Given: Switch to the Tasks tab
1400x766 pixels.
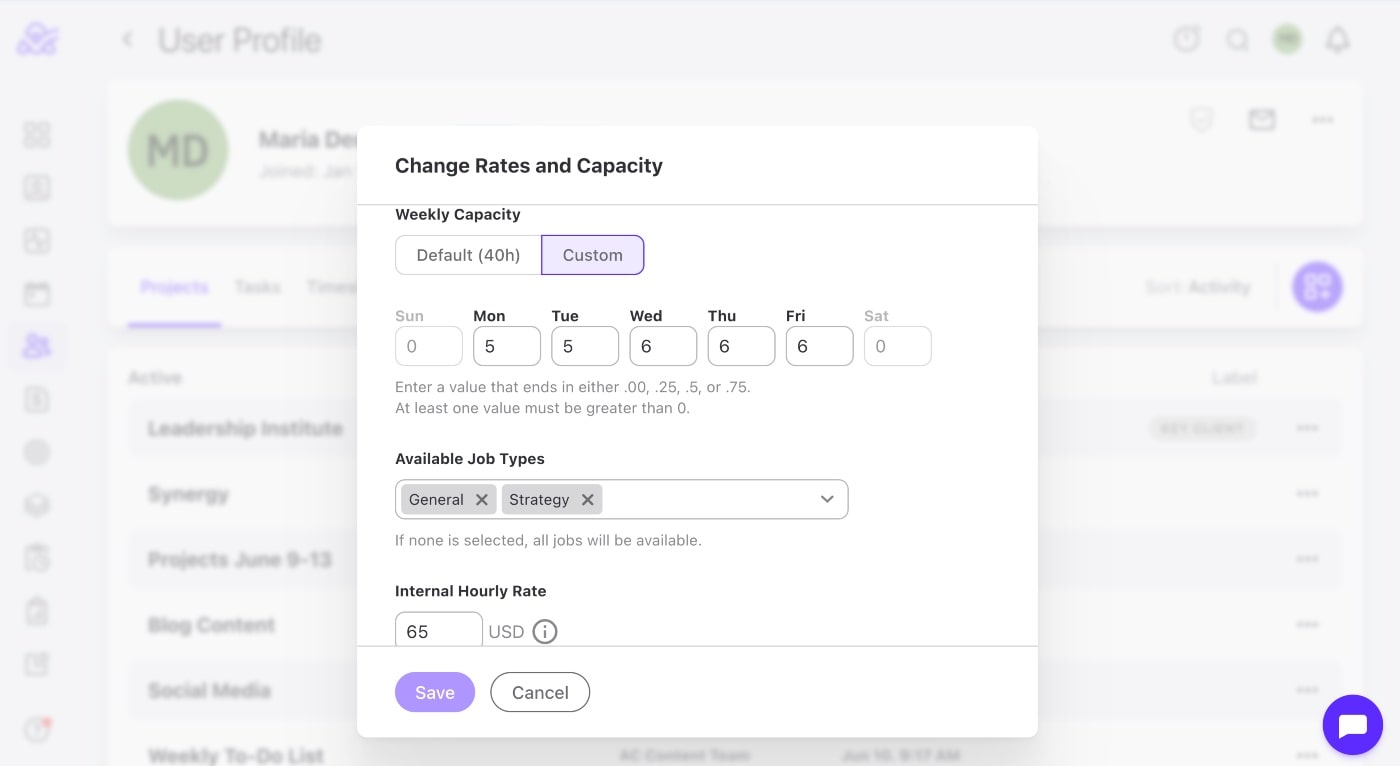Looking at the screenshot, I should click(257, 287).
